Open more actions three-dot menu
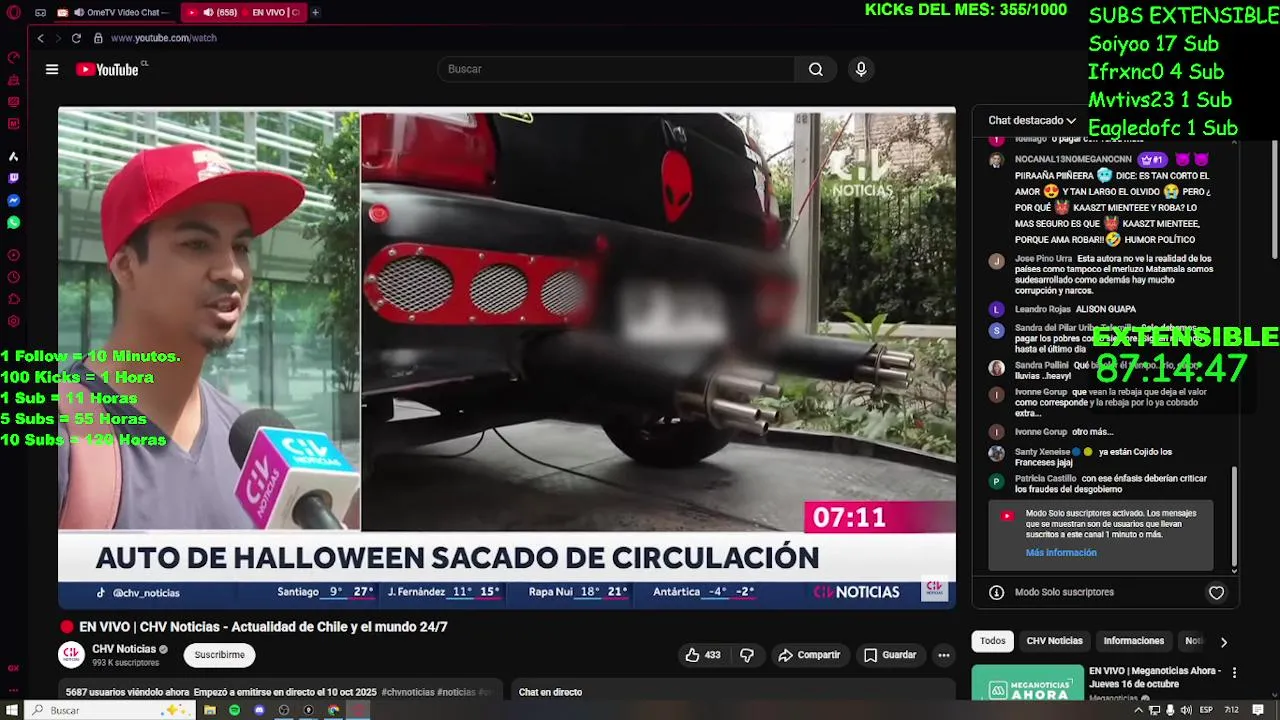 pos(943,655)
